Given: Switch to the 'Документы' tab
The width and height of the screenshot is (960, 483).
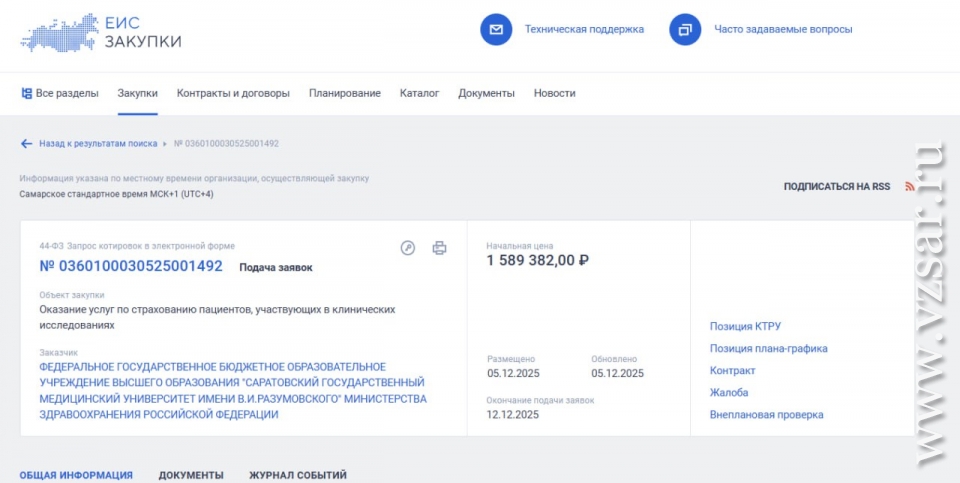Looking at the screenshot, I should click(x=191, y=475).
